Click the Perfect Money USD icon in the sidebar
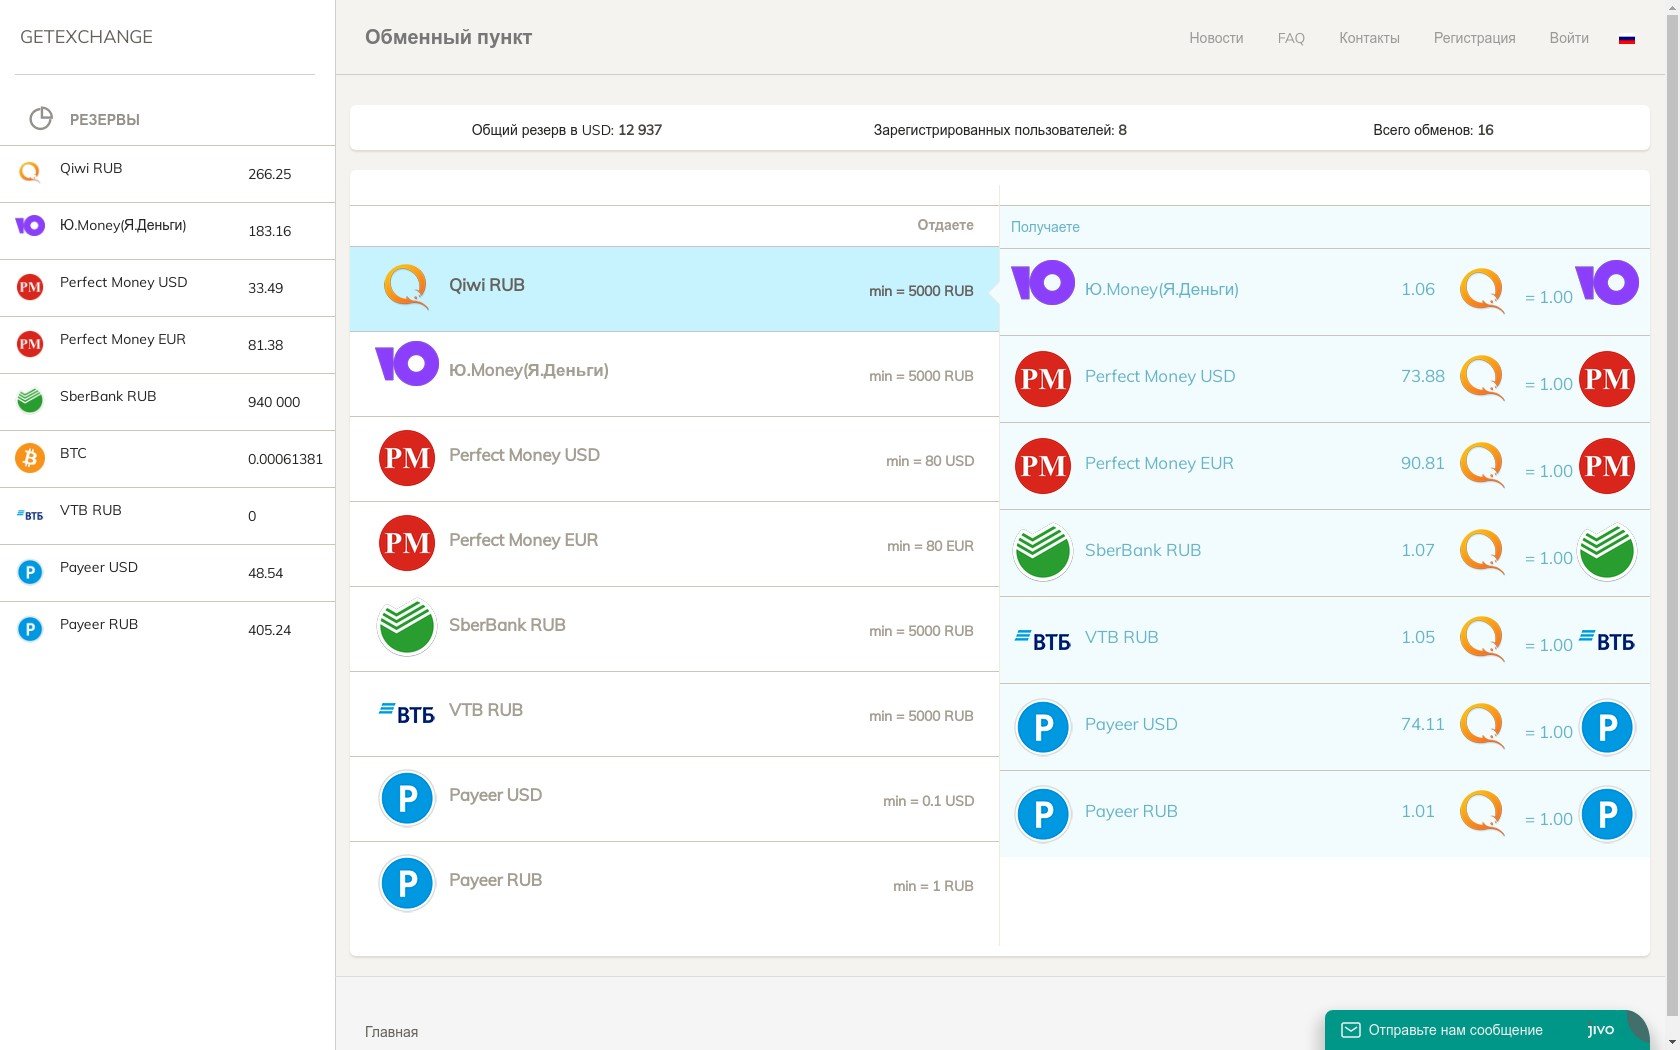1680x1050 pixels. coord(30,288)
